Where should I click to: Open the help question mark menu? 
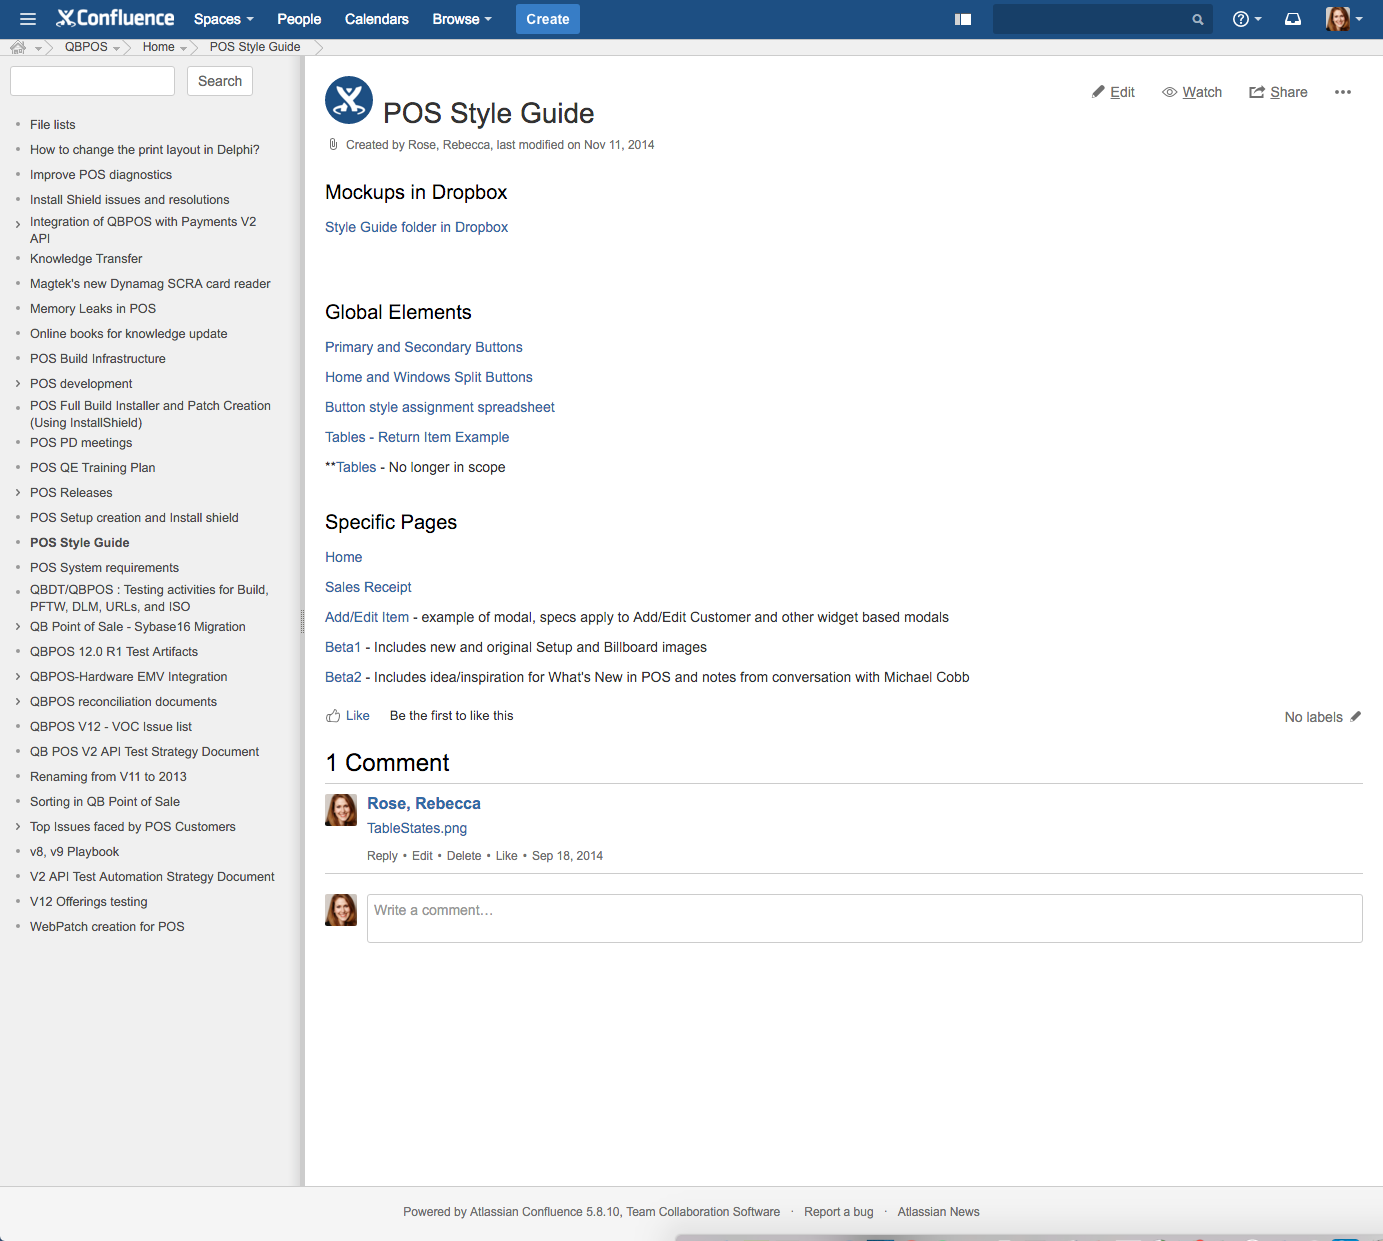click(1246, 19)
